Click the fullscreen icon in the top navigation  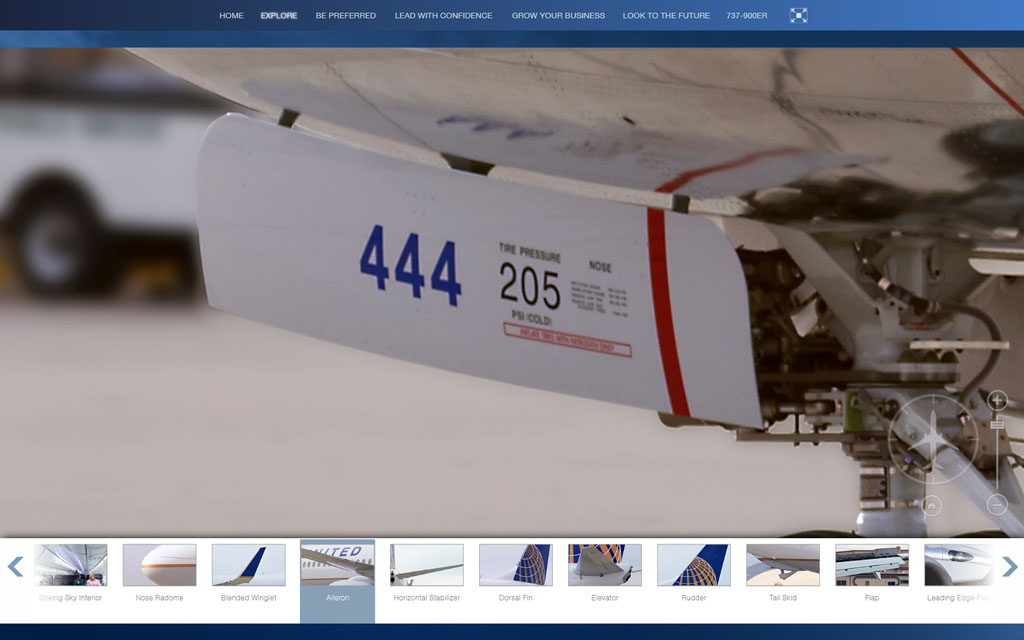(x=798, y=15)
